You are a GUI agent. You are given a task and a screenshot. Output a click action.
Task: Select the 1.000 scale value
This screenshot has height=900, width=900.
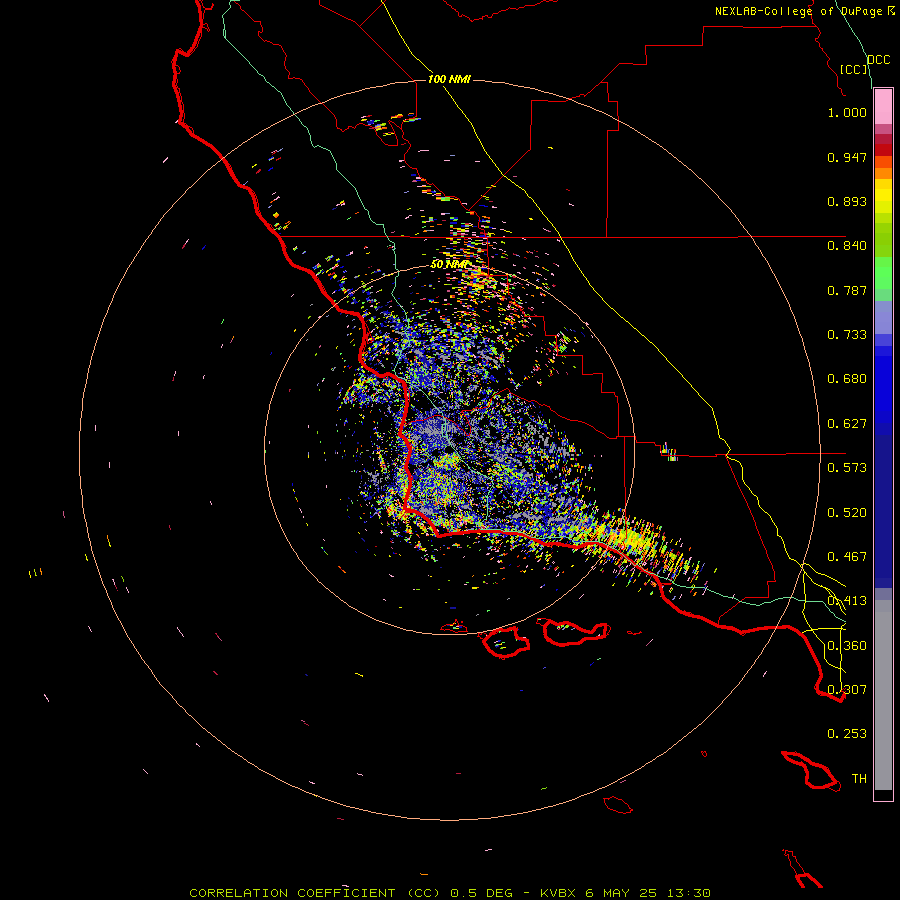click(x=847, y=112)
